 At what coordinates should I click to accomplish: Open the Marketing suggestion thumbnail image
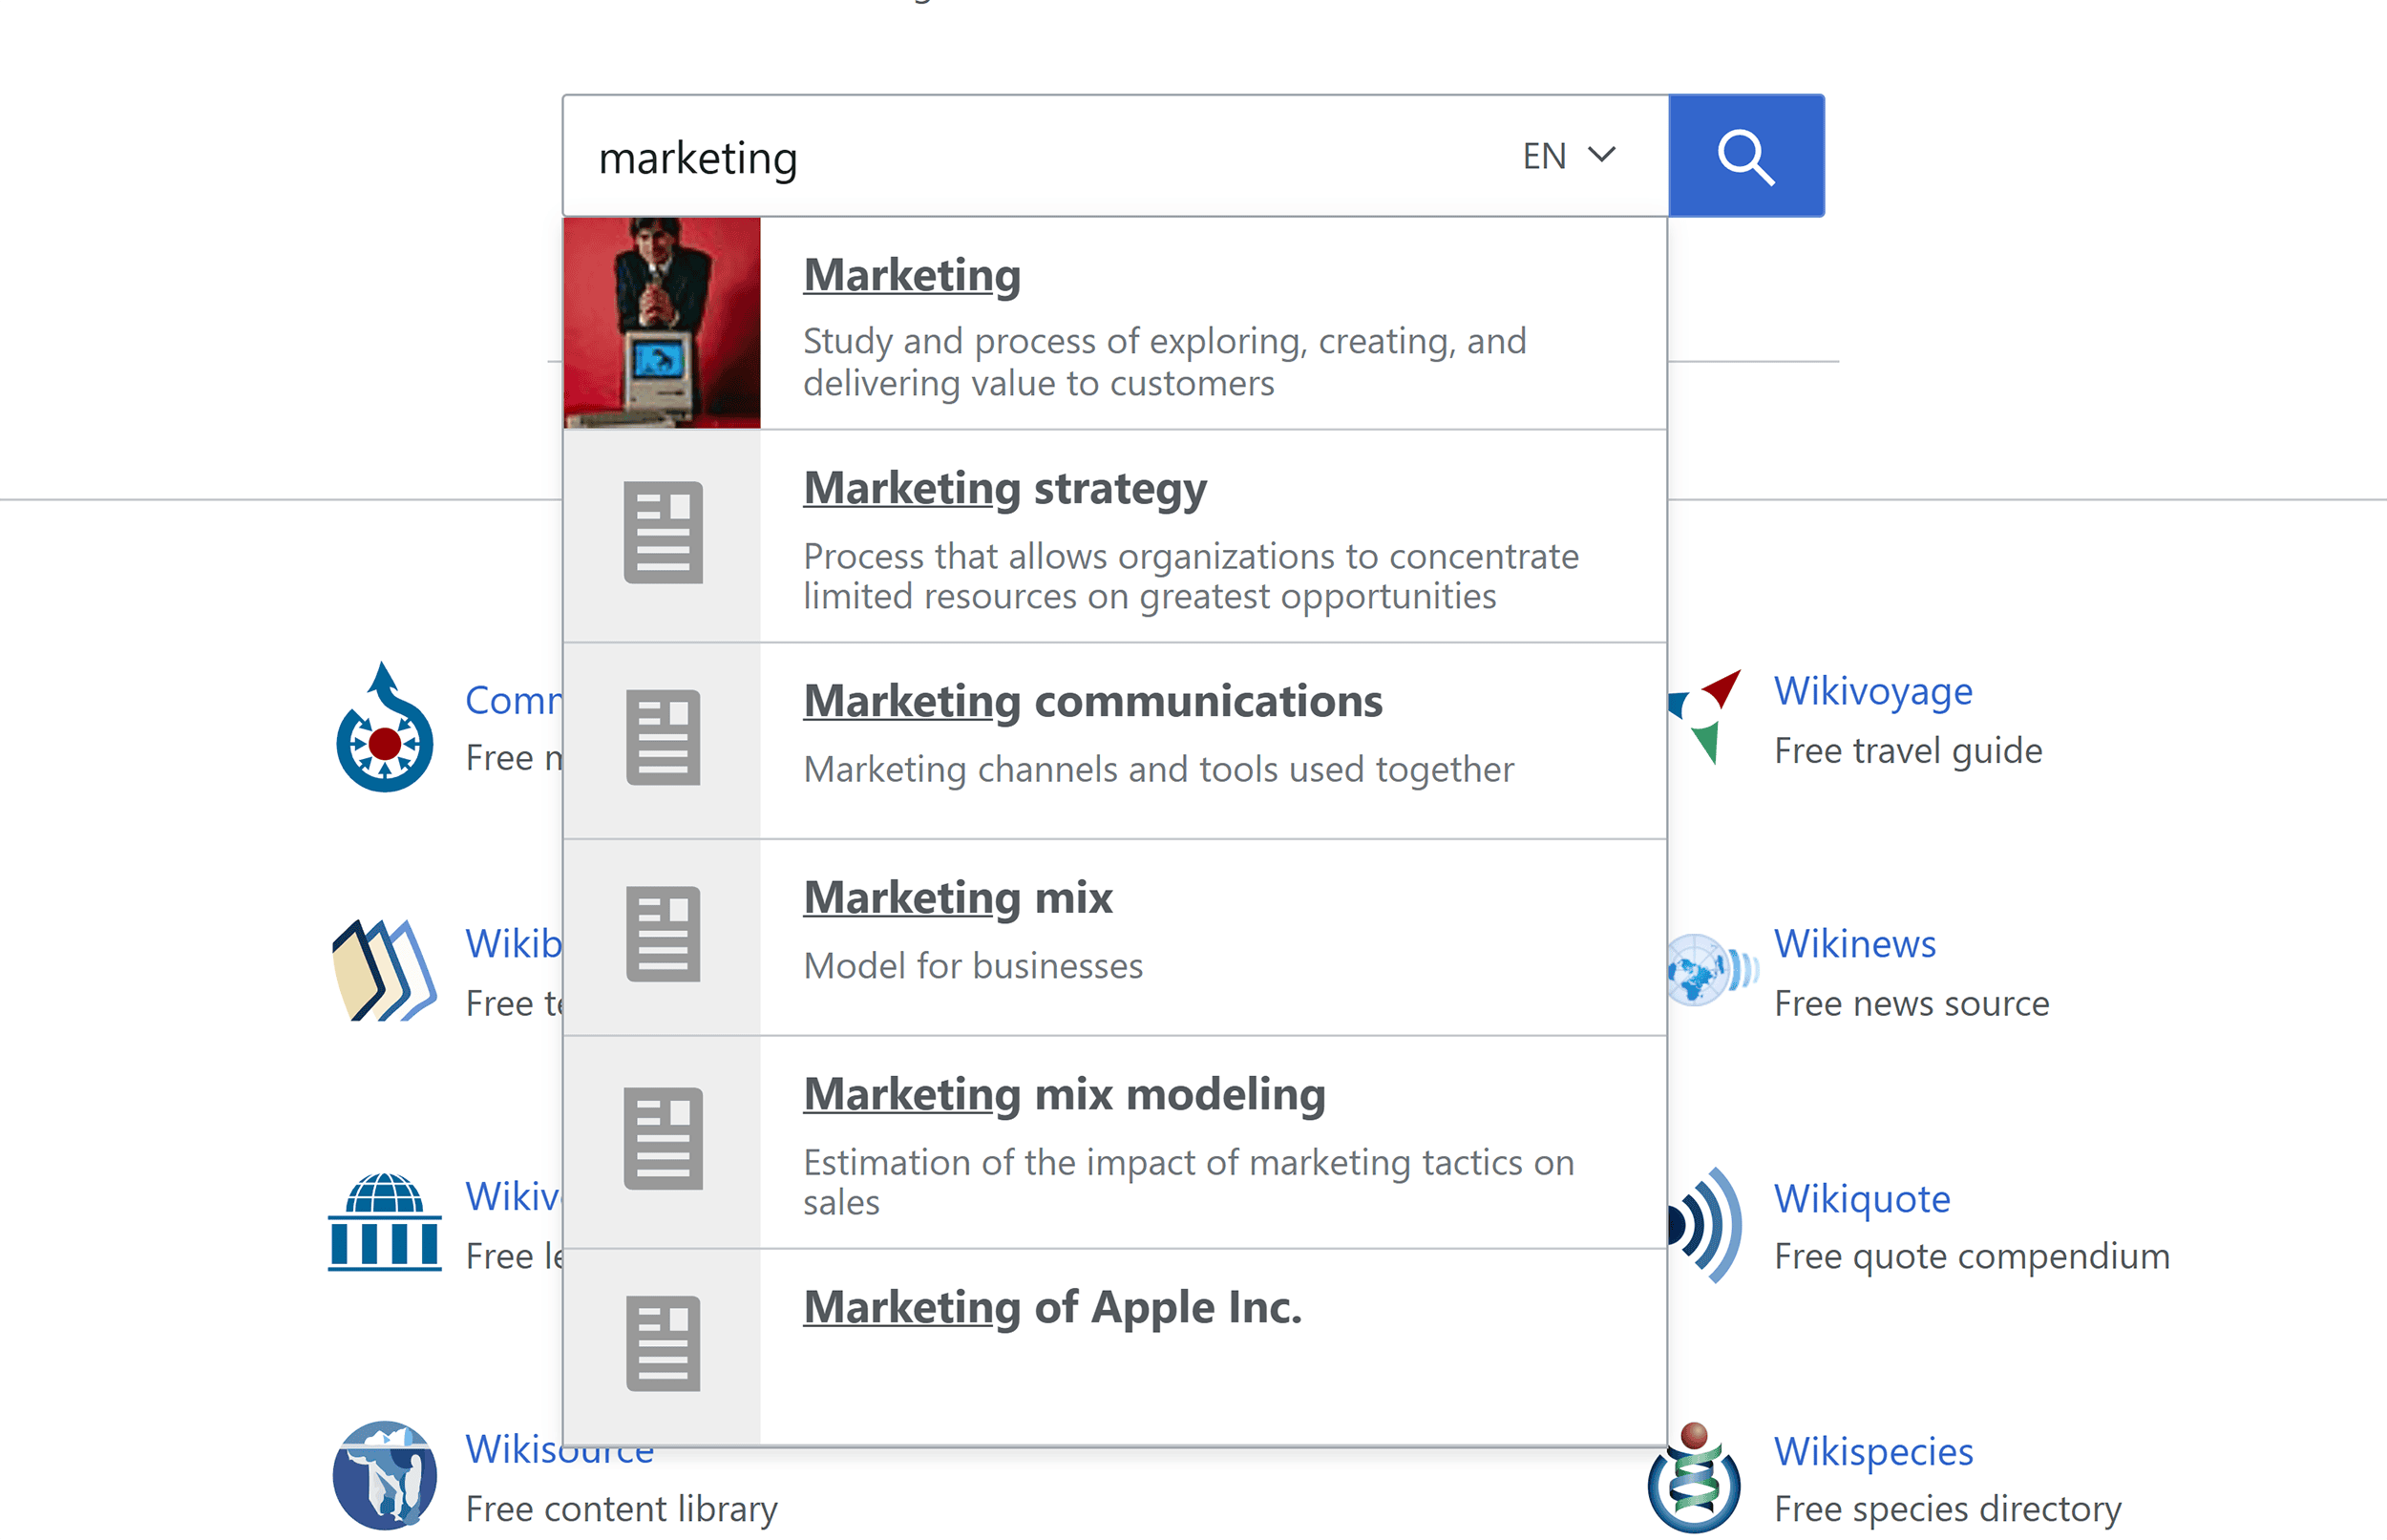[x=662, y=323]
